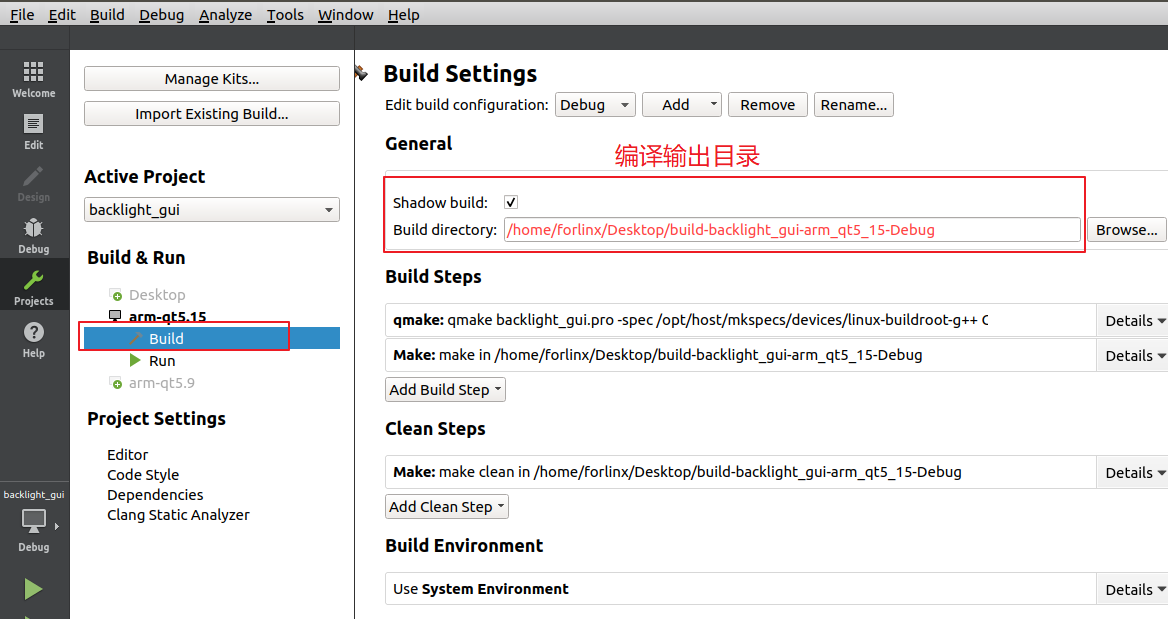
Task: Open the Tools menu
Action: [285, 15]
